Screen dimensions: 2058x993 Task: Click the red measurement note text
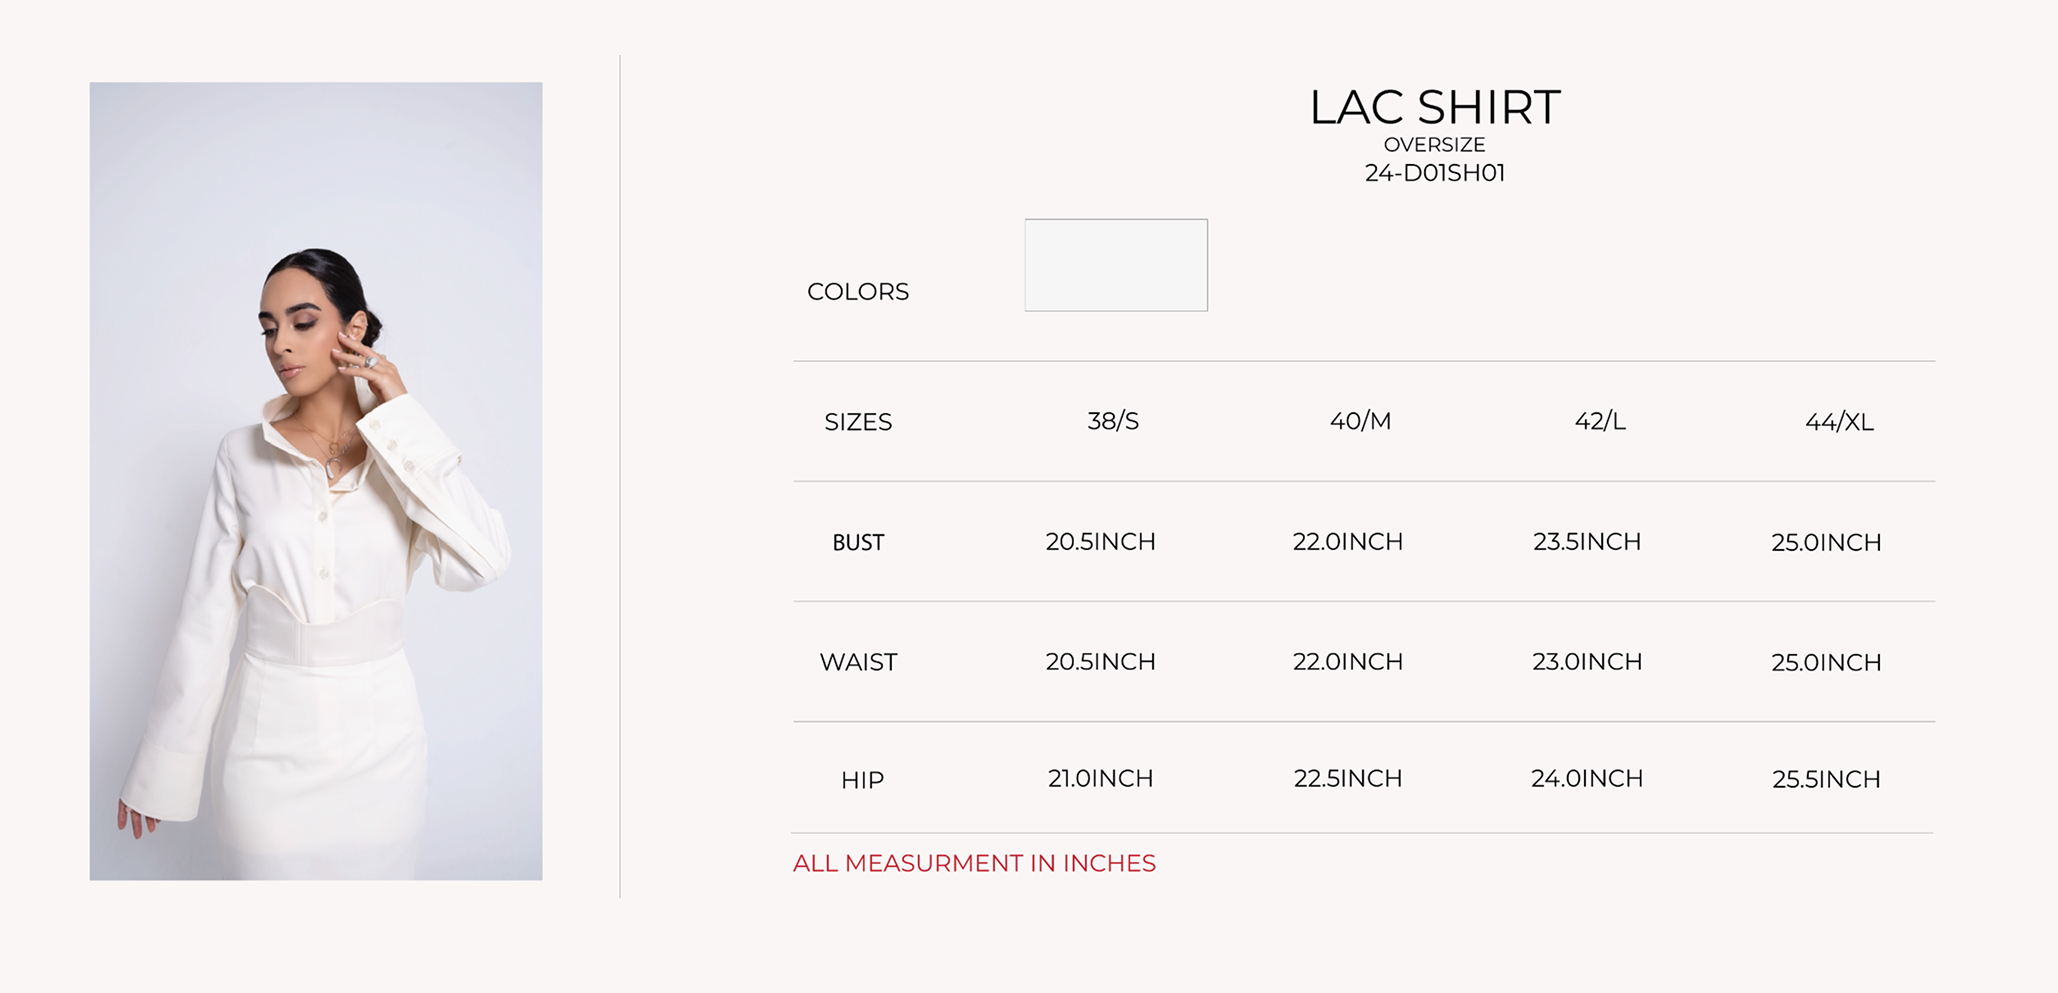tap(974, 863)
